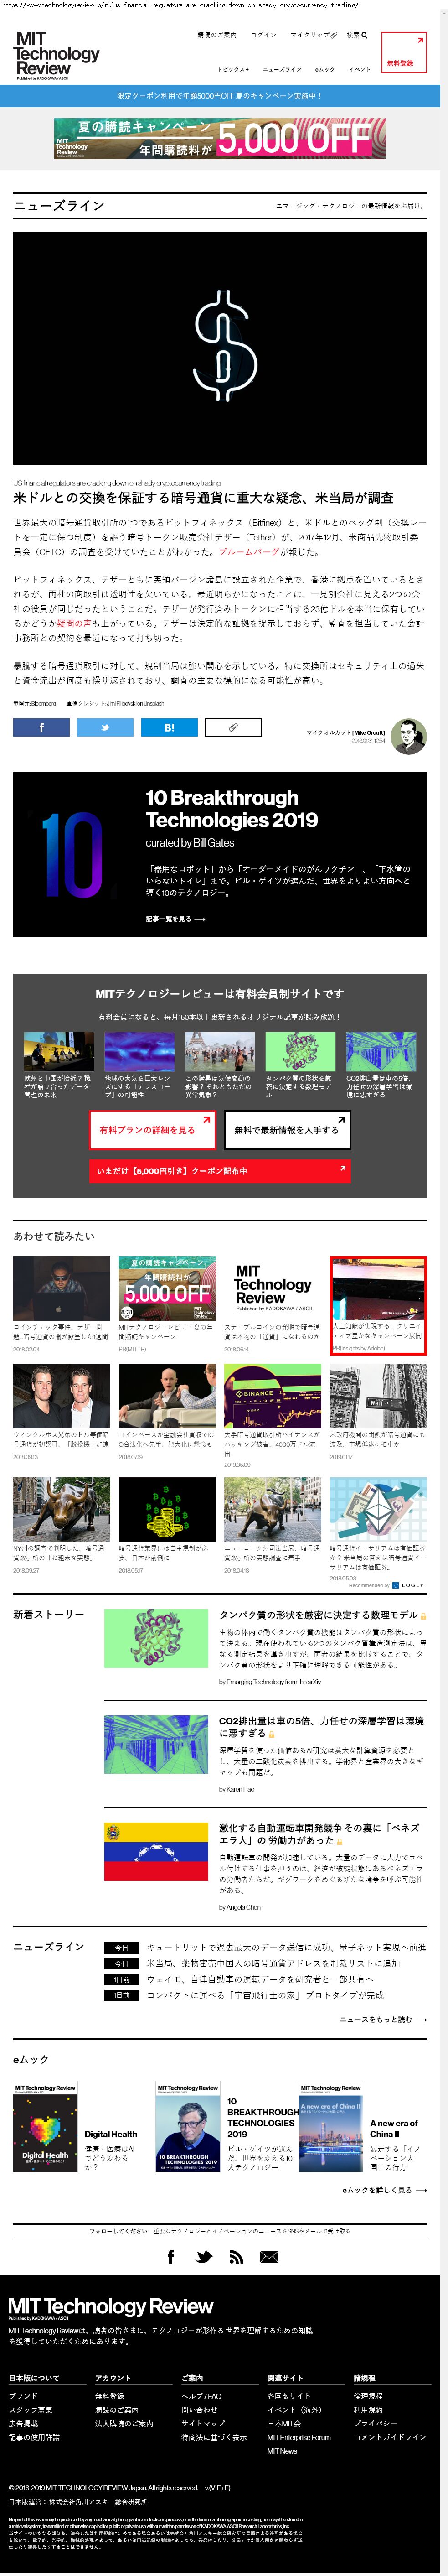This screenshot has height=2576, width=448.
Task: Click 有料プランの詳細を見る button
Action: tap(152, 1130)
